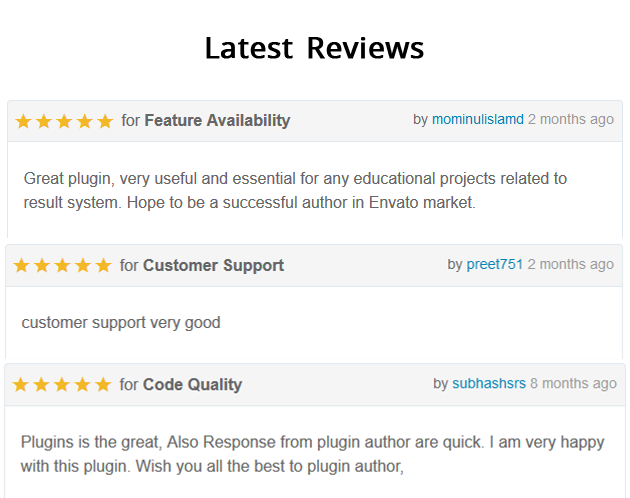Click fourth star in Customer Support rating
The image size is (630, 498).
pos(83,266)
